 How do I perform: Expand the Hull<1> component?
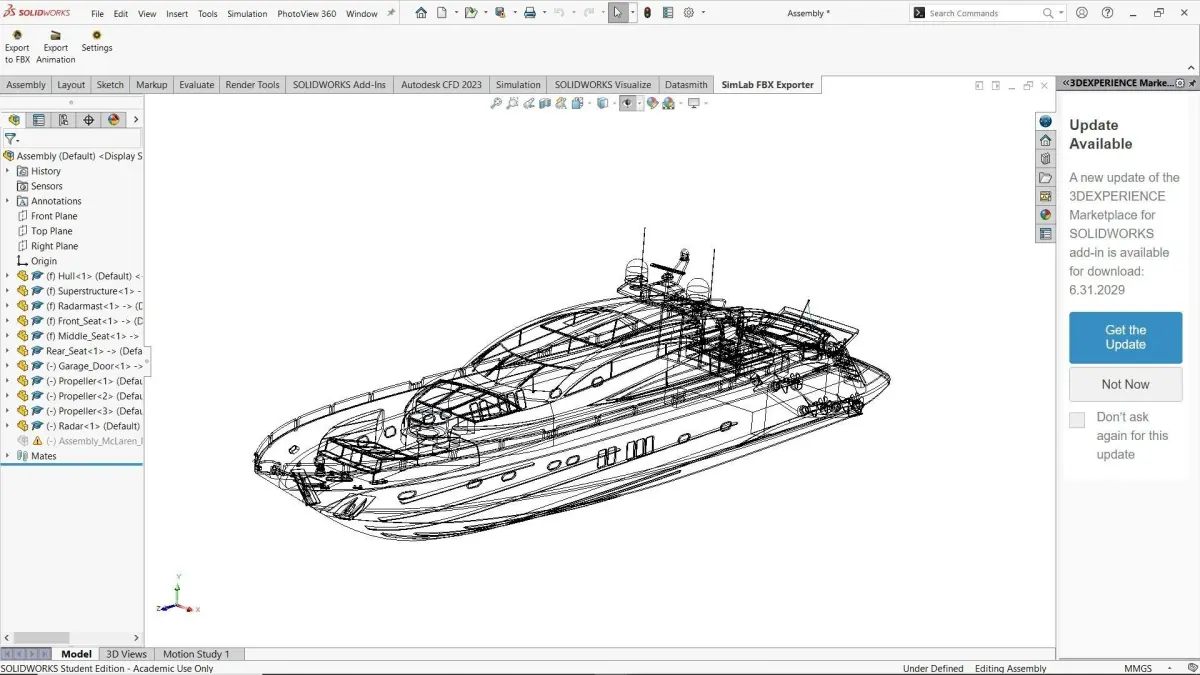tap(7, 276)
